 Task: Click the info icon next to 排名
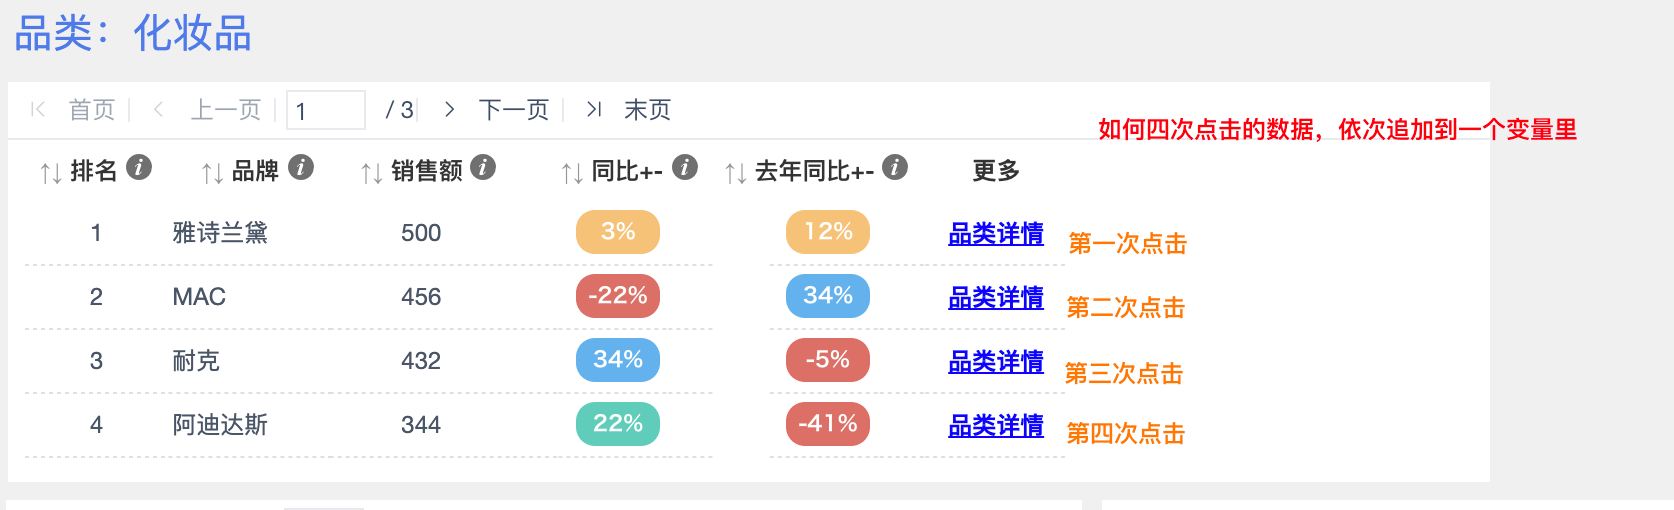pyautogui.click(x=139, y=167)
